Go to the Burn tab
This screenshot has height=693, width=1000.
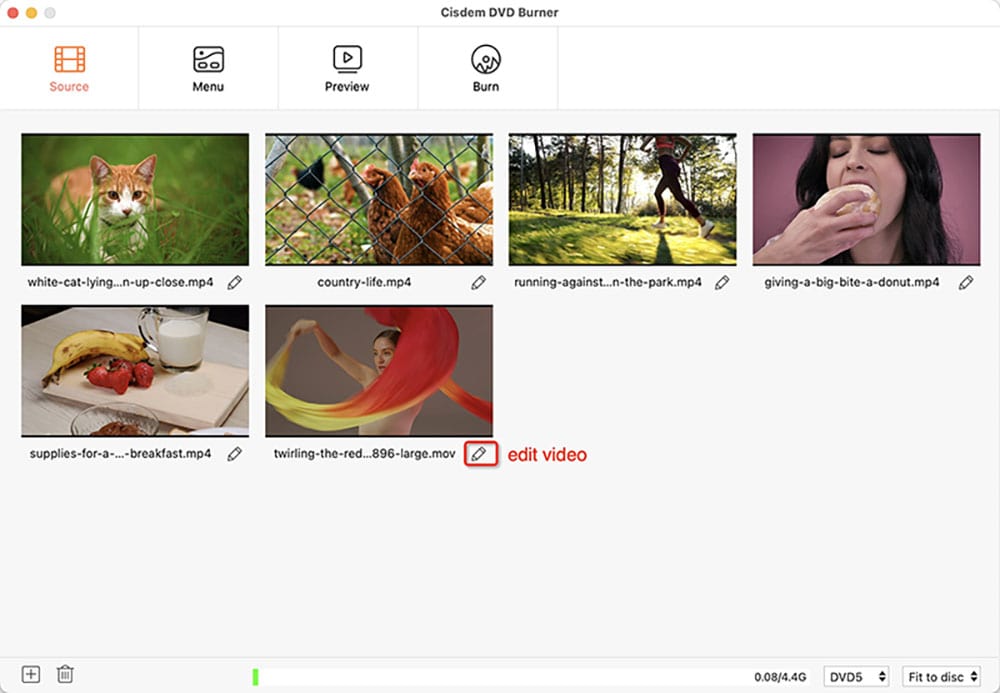point(486,68)
